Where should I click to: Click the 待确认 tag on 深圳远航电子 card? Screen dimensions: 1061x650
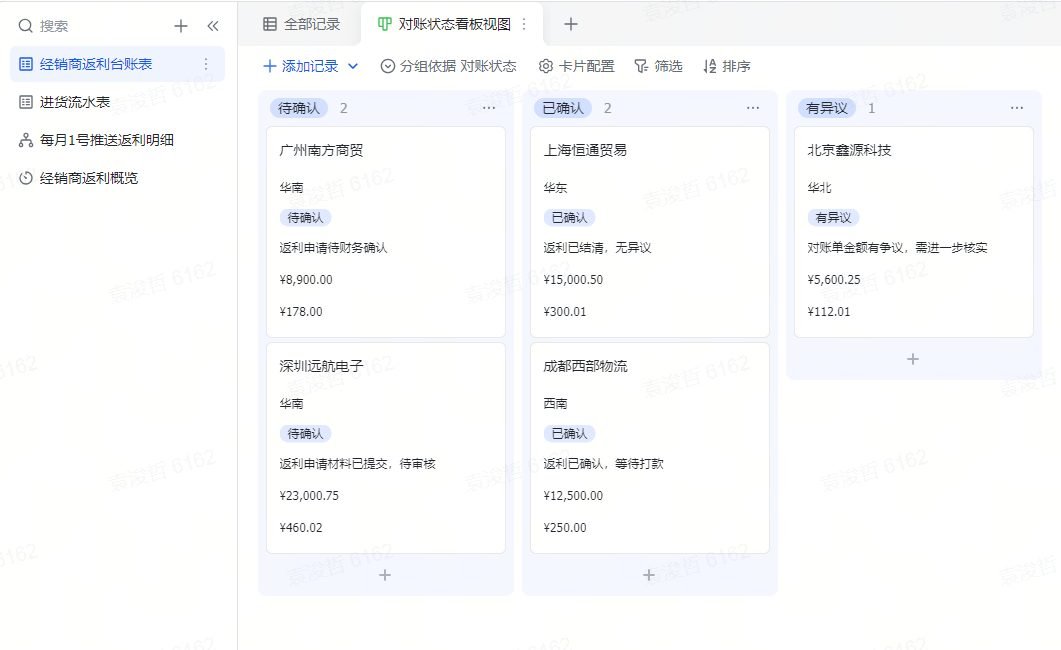pyautogui.click(x=305, y=434)
